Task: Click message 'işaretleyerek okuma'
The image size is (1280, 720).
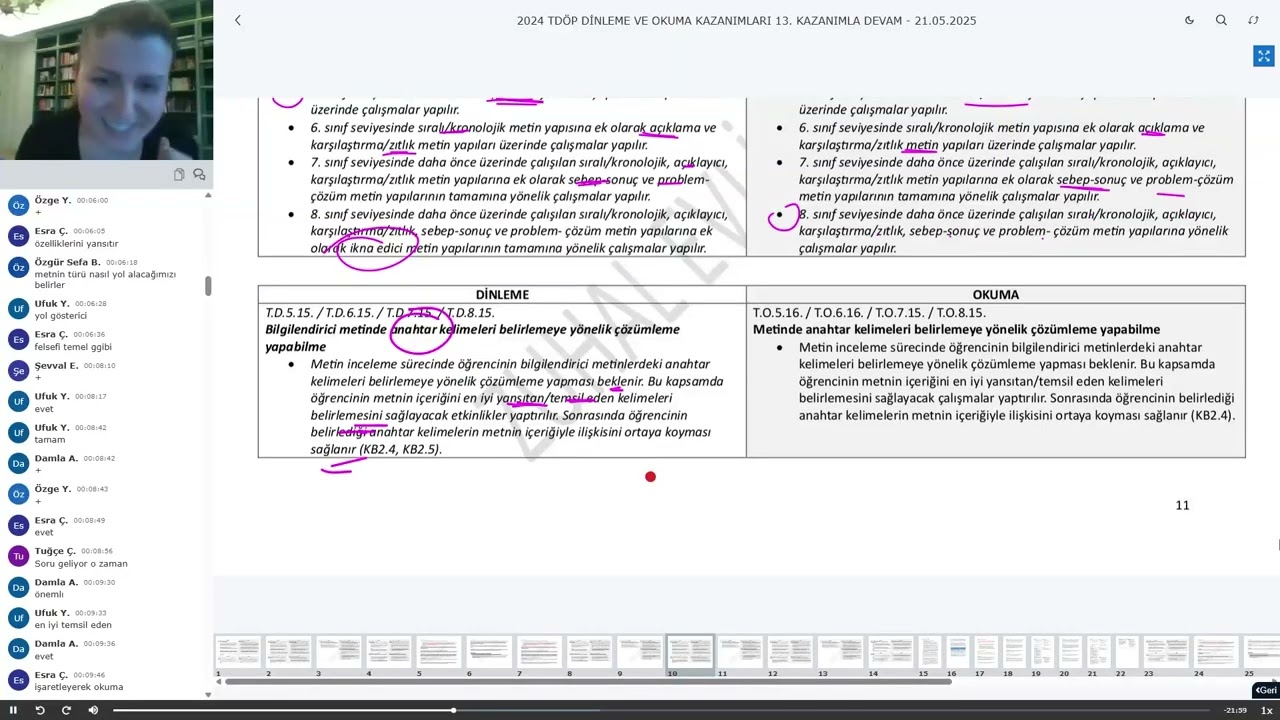Action: [x=79, y=687]
